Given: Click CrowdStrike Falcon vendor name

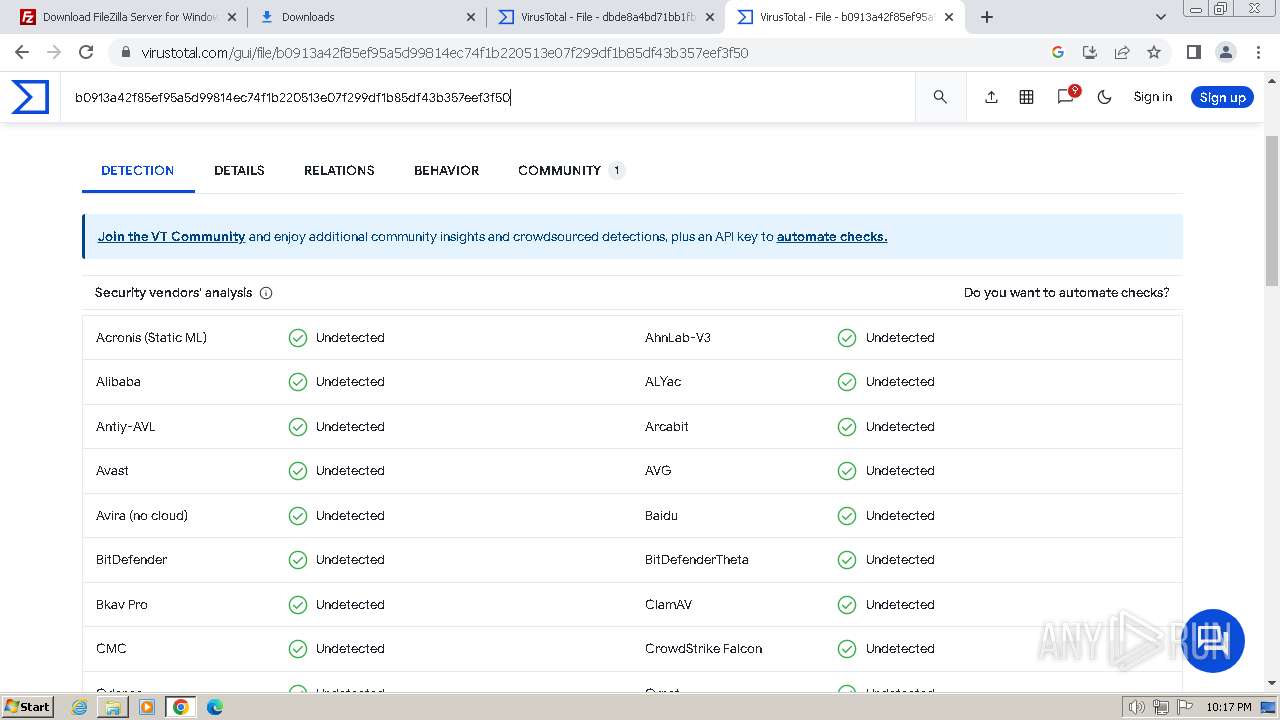Looking at the screenshot, I should point(704,649).
